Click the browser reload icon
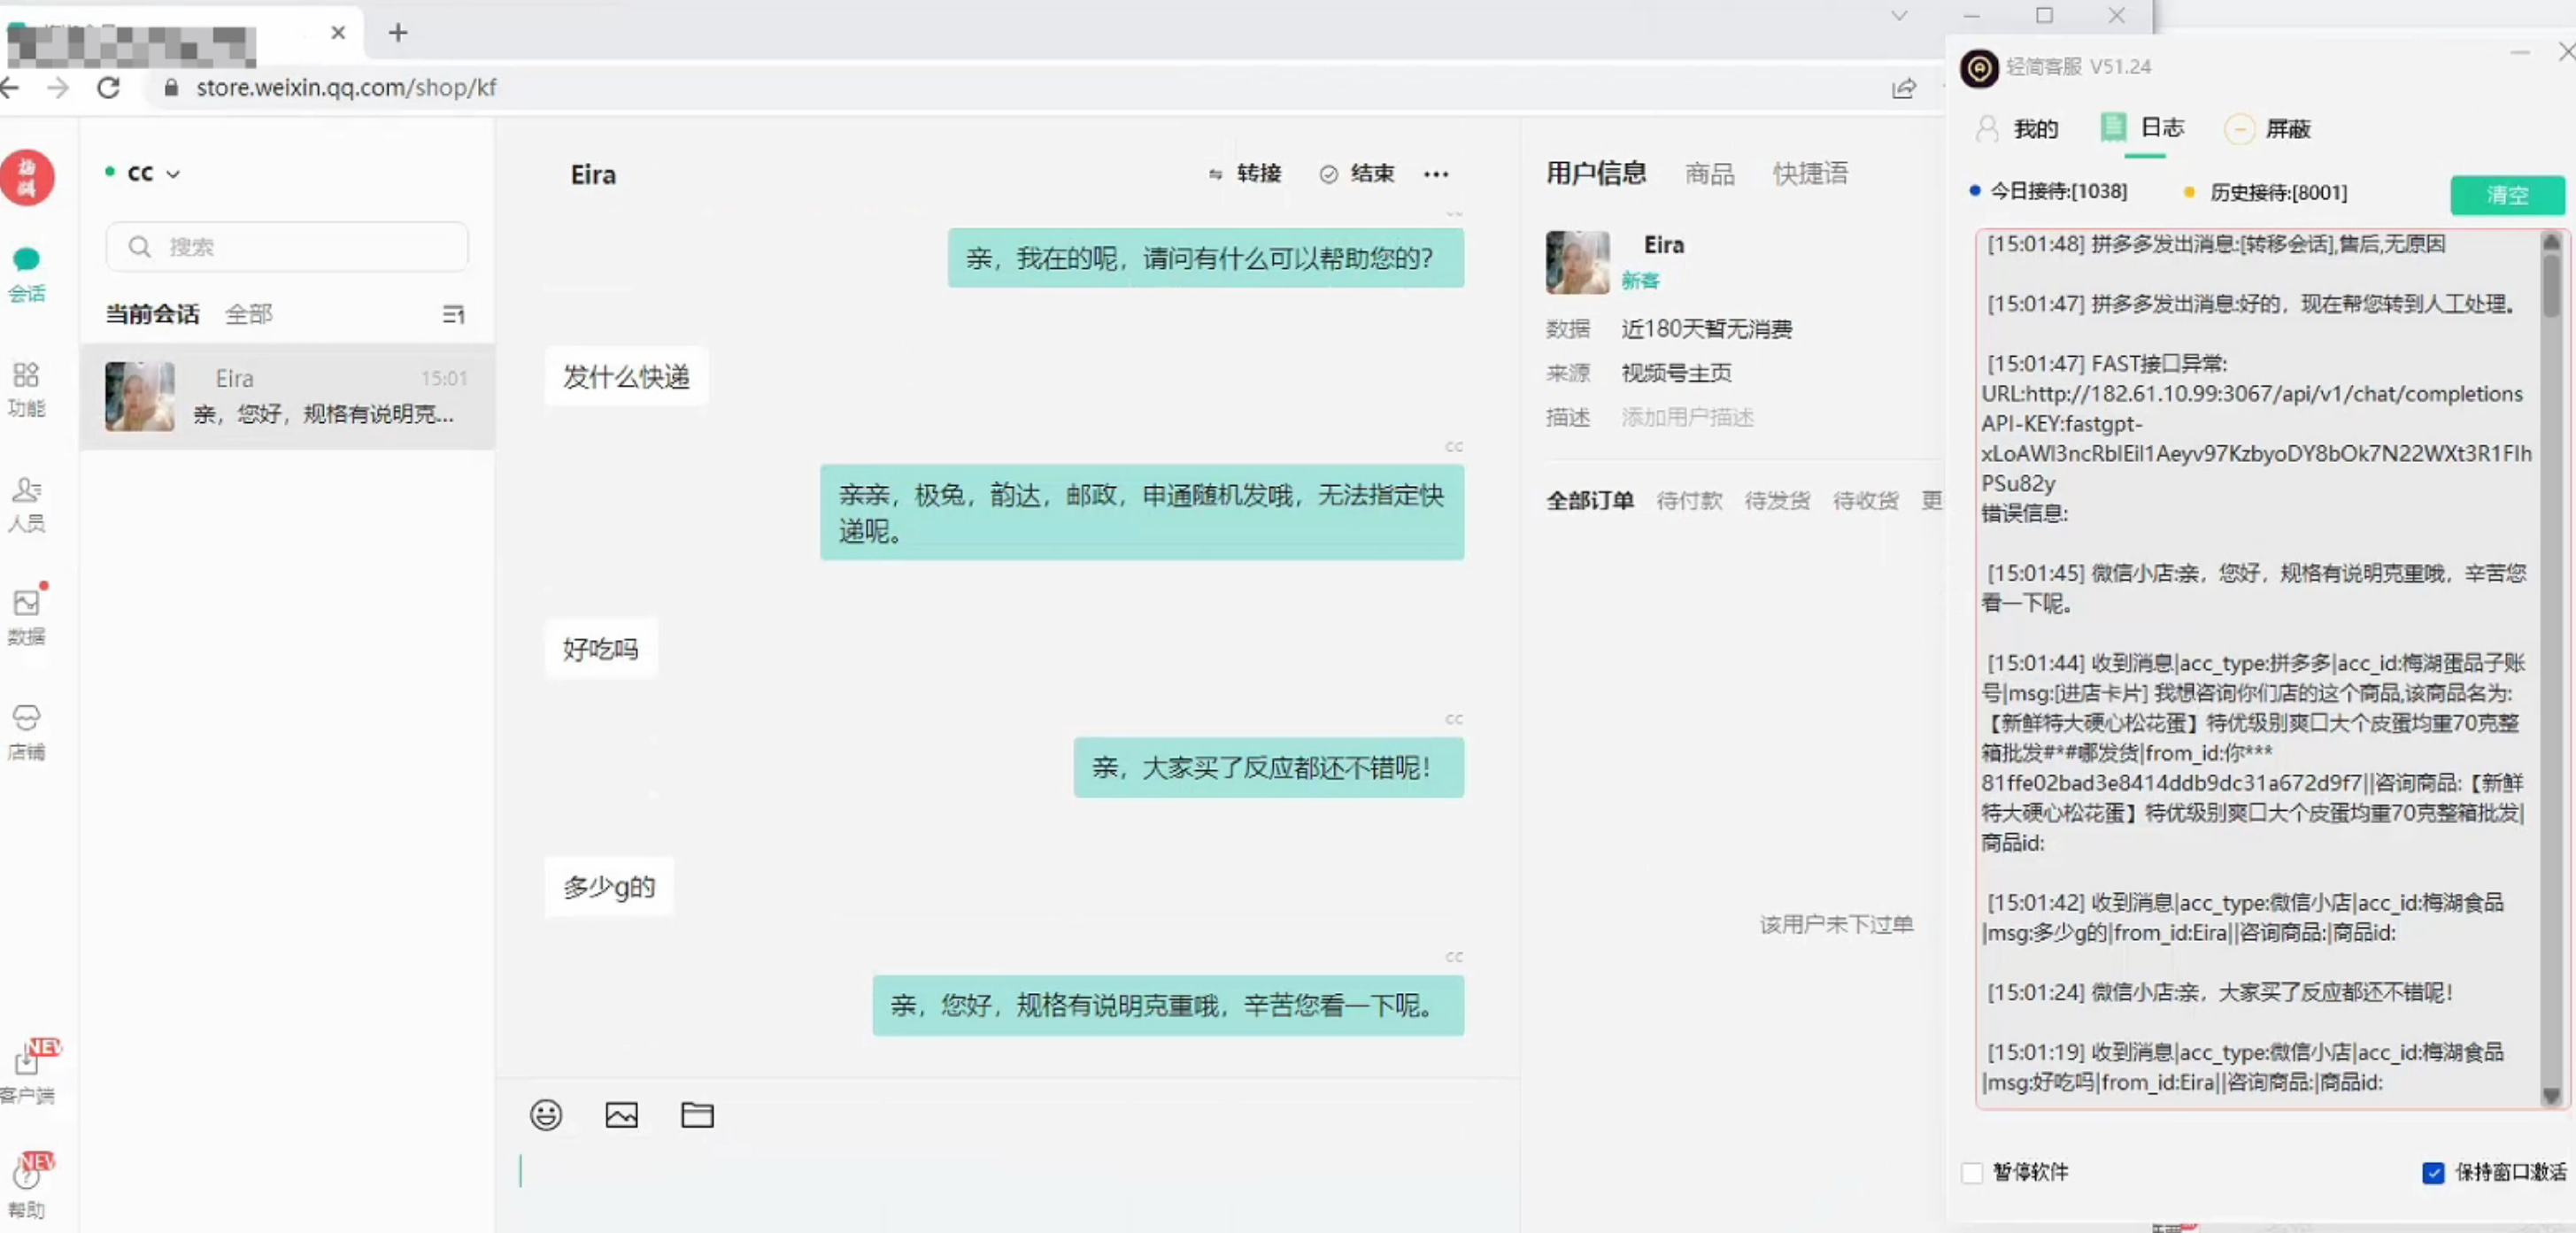 tap(108, 88)
